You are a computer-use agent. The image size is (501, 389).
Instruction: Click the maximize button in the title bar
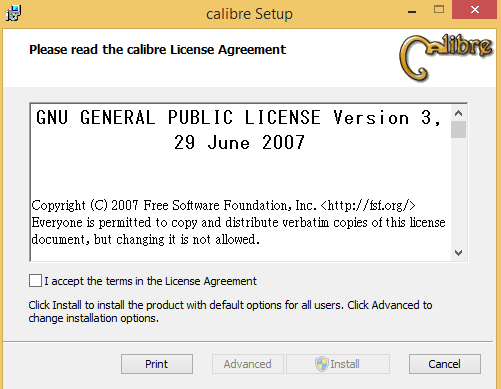coord(439,9)
